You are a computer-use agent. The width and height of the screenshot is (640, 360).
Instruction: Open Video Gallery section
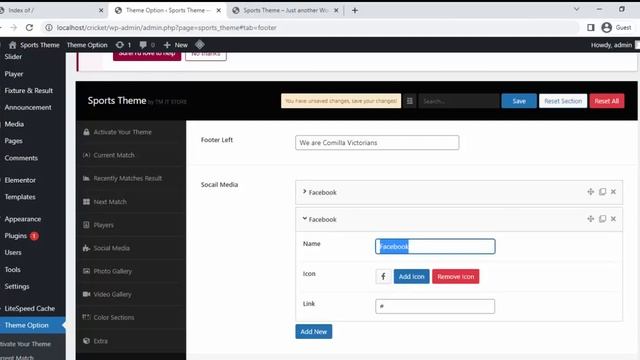click(131, 294)
